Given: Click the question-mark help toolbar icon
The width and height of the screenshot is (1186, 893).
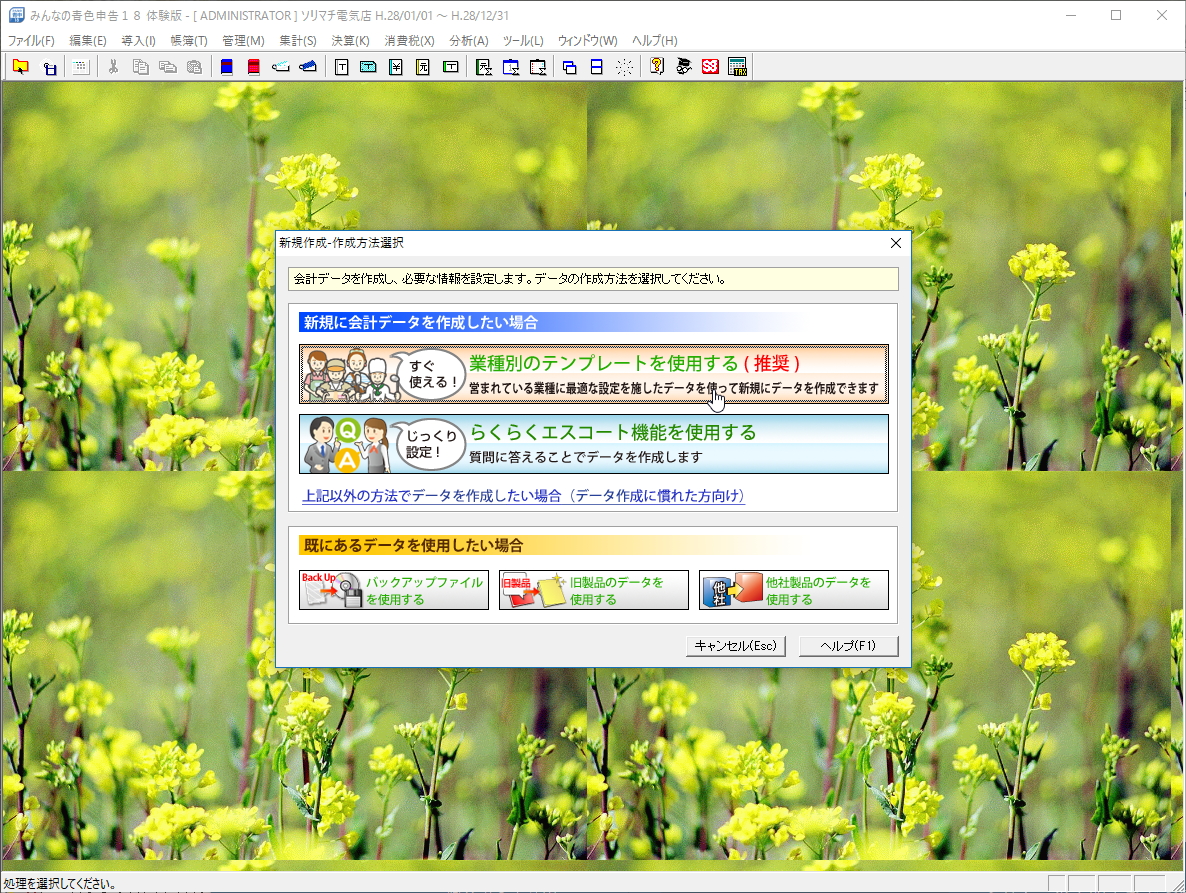Looking at the screenshot, I should (657, 67).
